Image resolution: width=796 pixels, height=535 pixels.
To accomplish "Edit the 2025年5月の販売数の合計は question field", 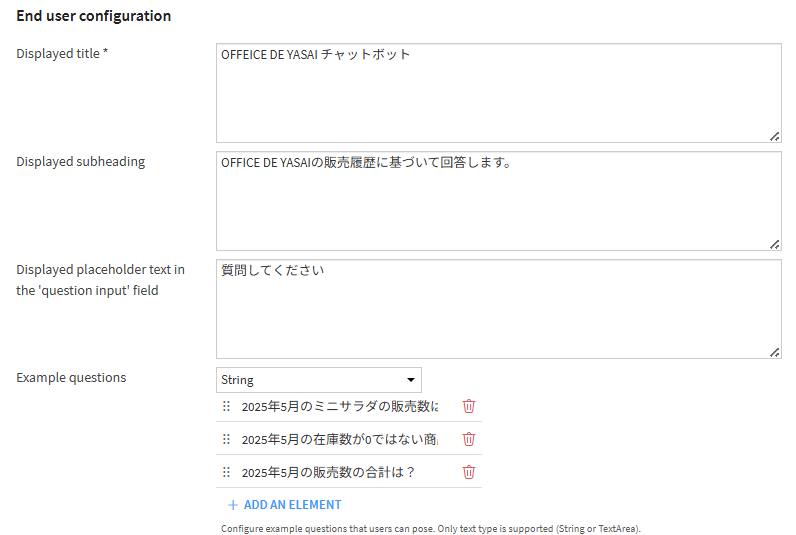I will (340, 472).
